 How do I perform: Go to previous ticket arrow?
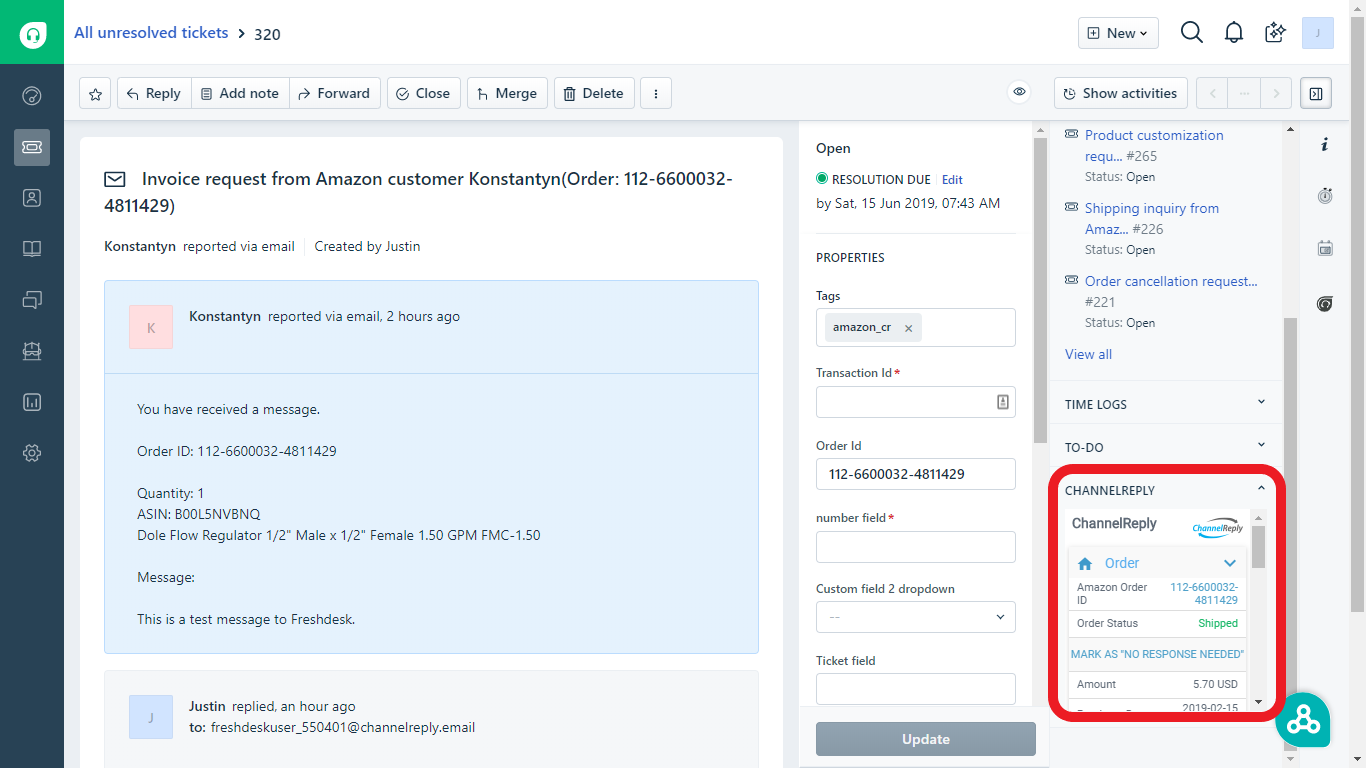pyautogui.click(x=1212, y=93)
